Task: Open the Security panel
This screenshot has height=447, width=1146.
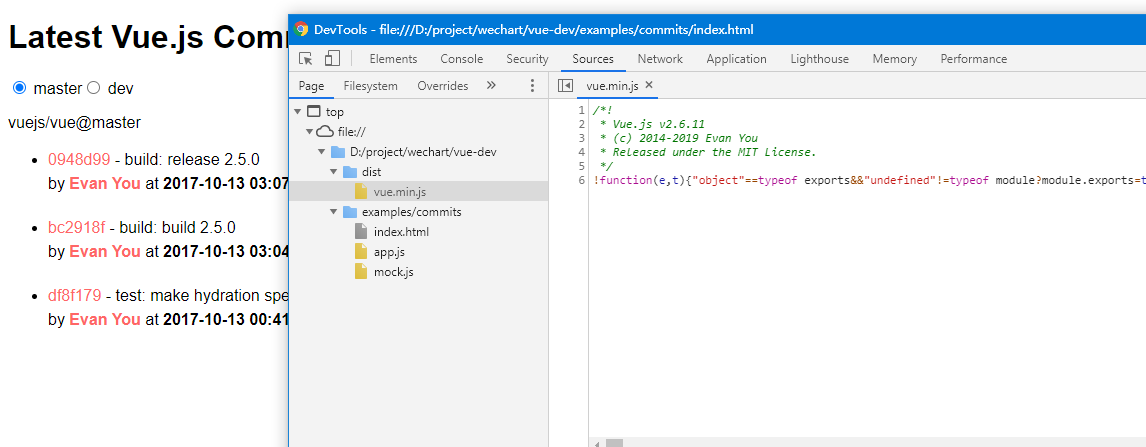Action: coord(528,59)
